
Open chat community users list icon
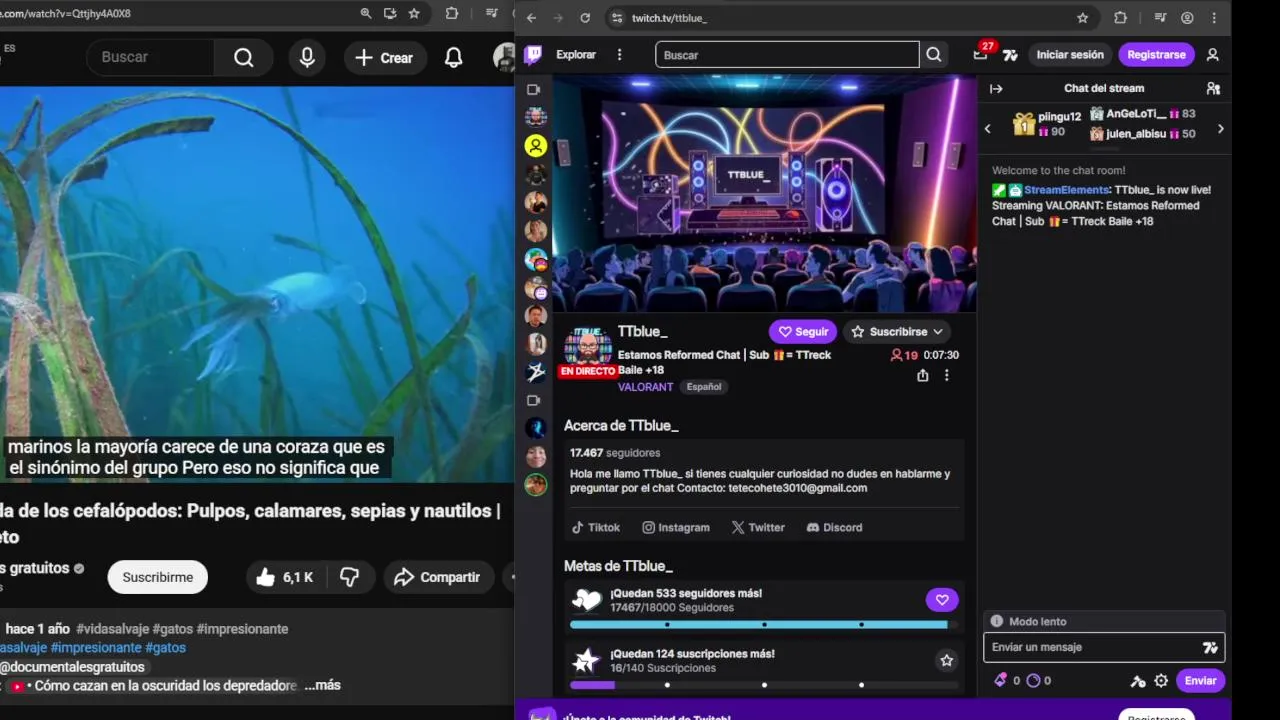1213,89
